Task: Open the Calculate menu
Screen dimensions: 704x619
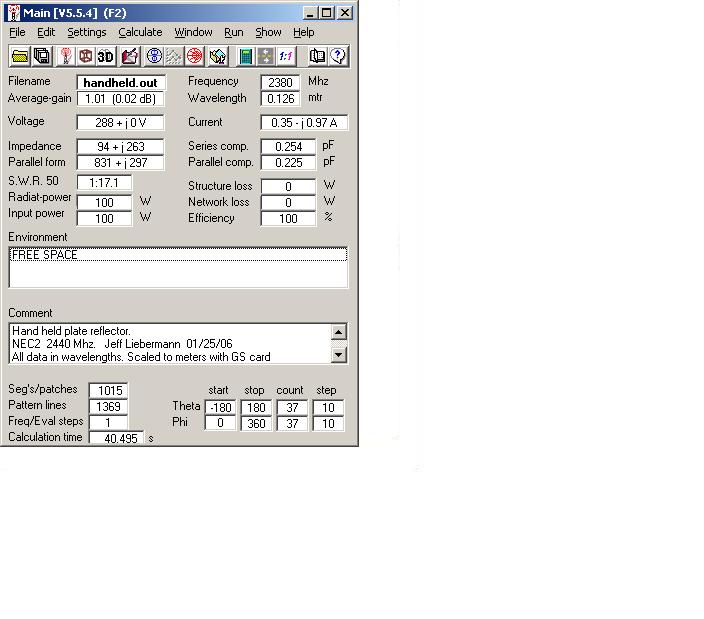Action: pyautogui.click(x=140, y=32)
